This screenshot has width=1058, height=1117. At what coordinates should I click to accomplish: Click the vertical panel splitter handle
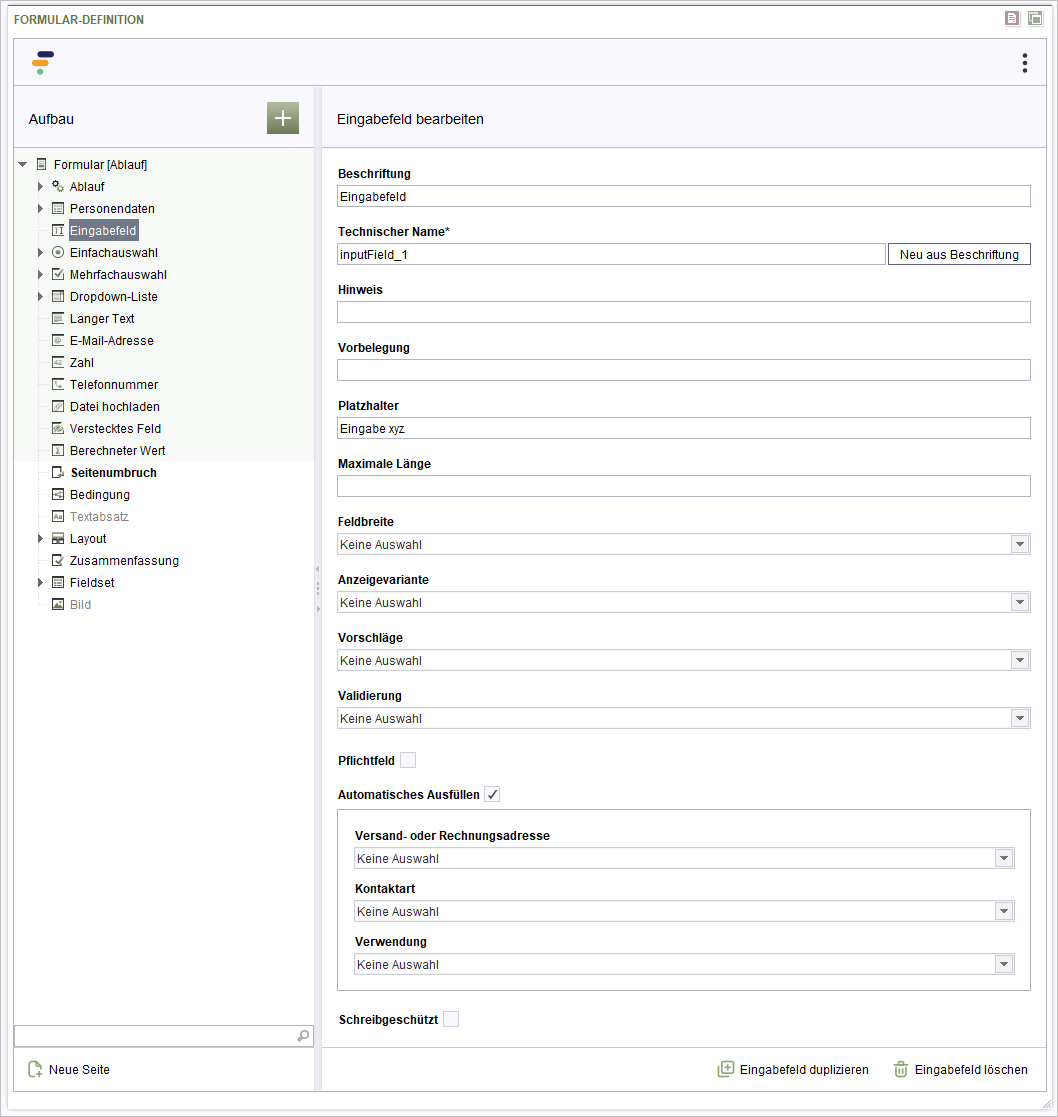[318, 588]
